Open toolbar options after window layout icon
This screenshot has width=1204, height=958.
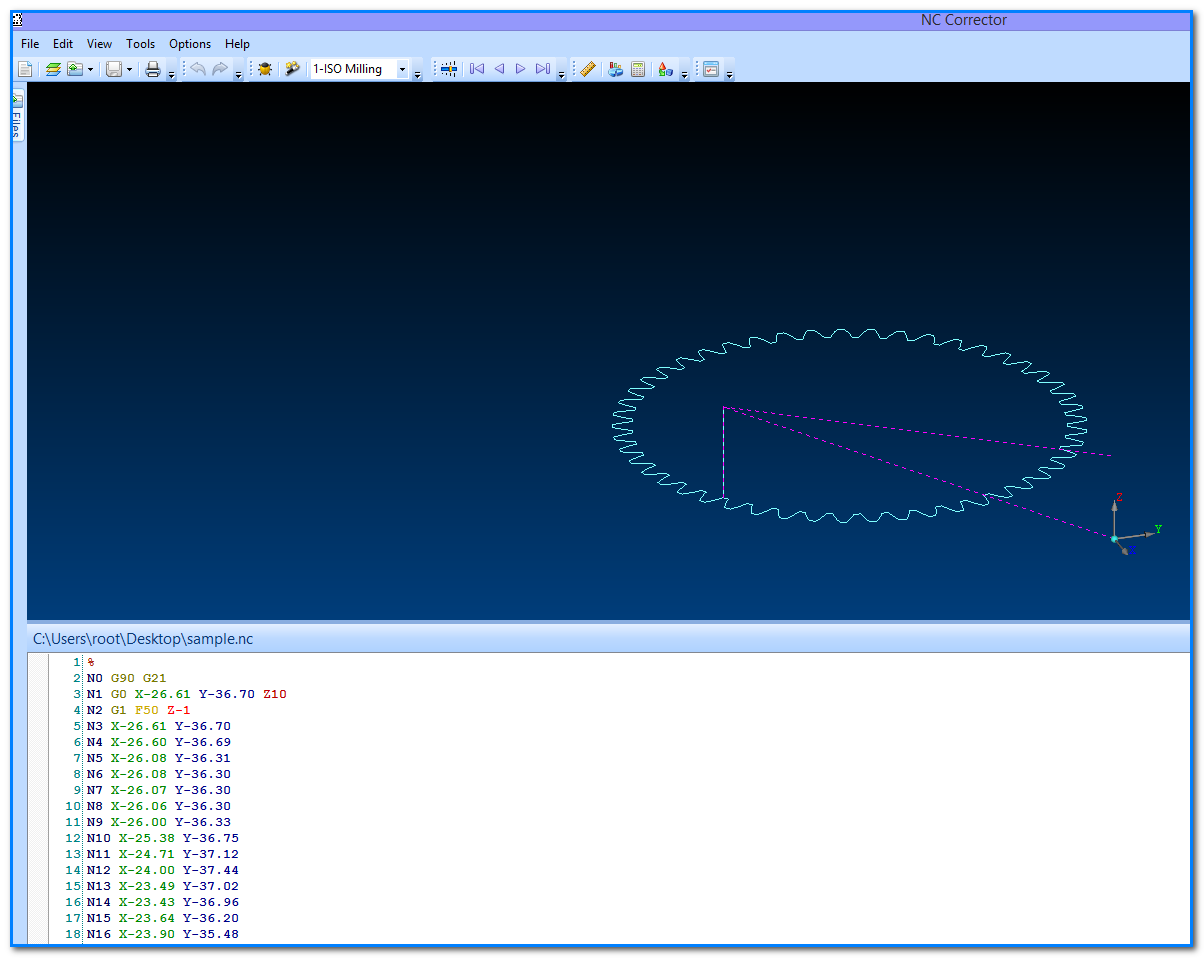(730, 72)
